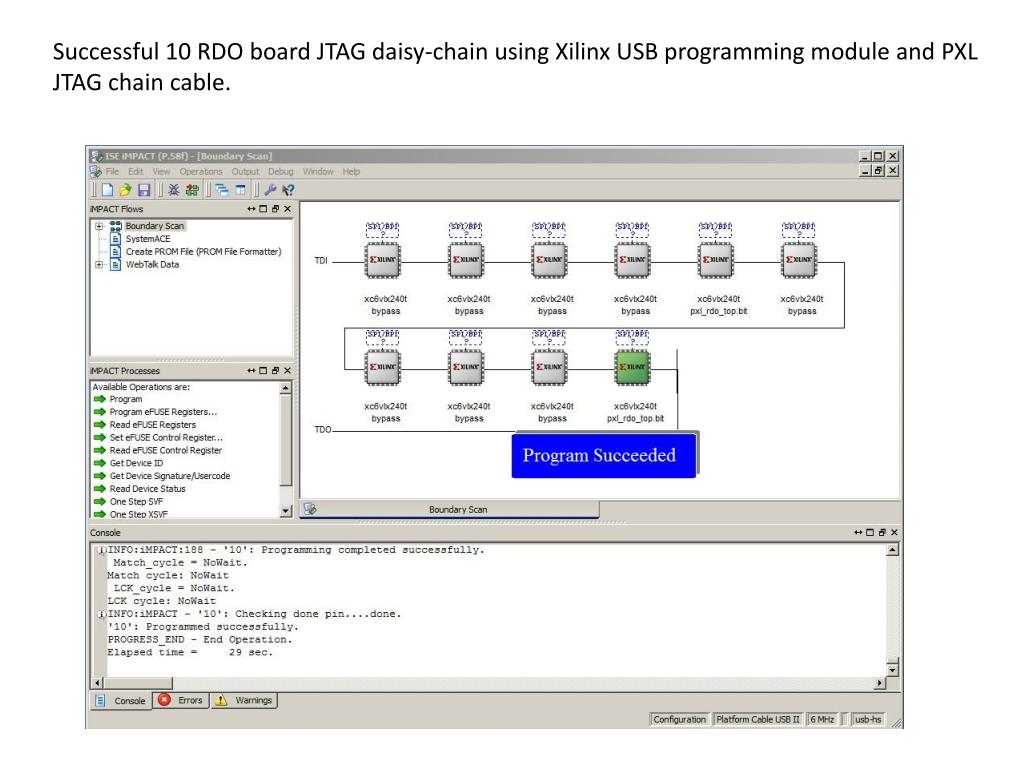
Task: Click the Configuration status bar entry
Action: click(679, 719)
